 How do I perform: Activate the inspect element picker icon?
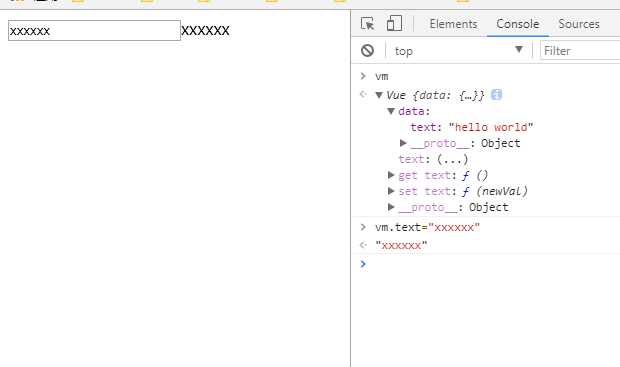[367, 24]
